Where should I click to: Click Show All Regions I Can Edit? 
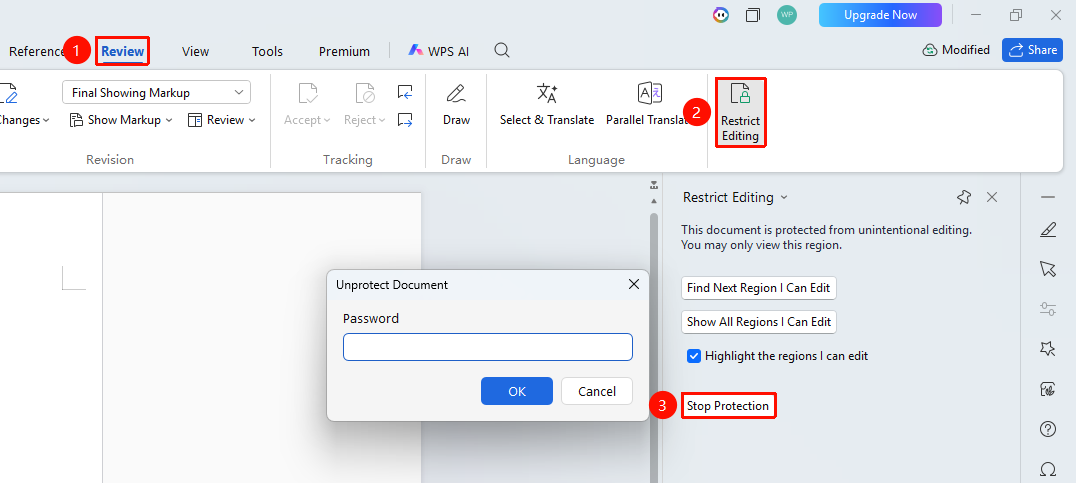759,322
